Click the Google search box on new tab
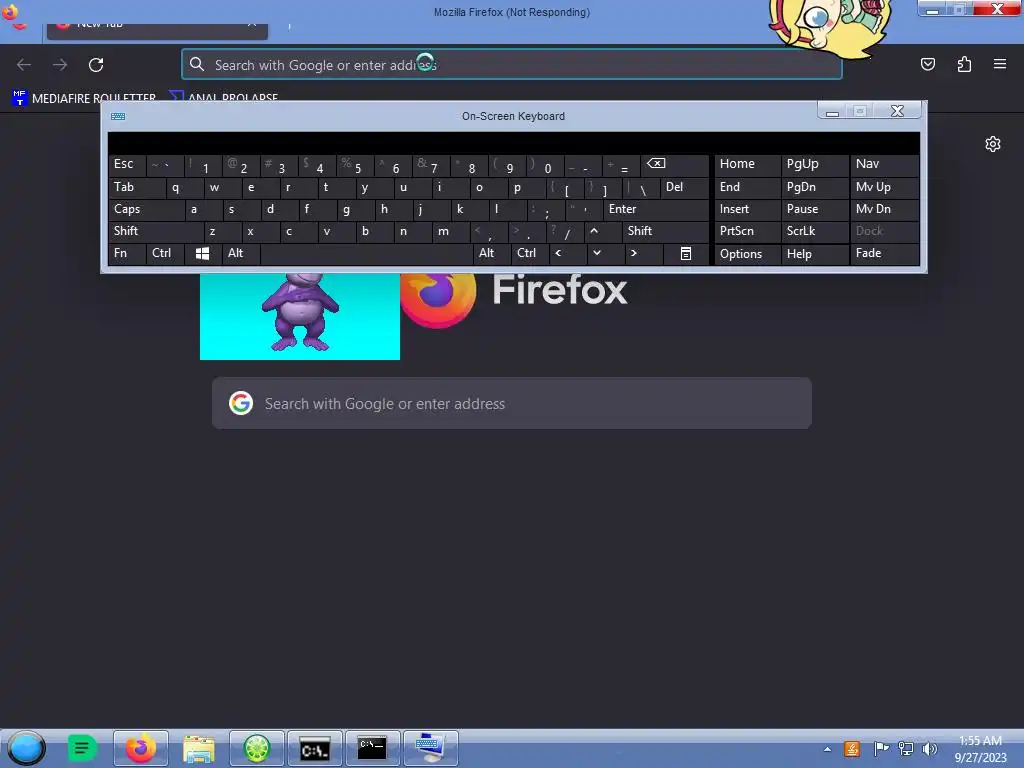Screen dimensions: 1024x768 coord(511,404)
